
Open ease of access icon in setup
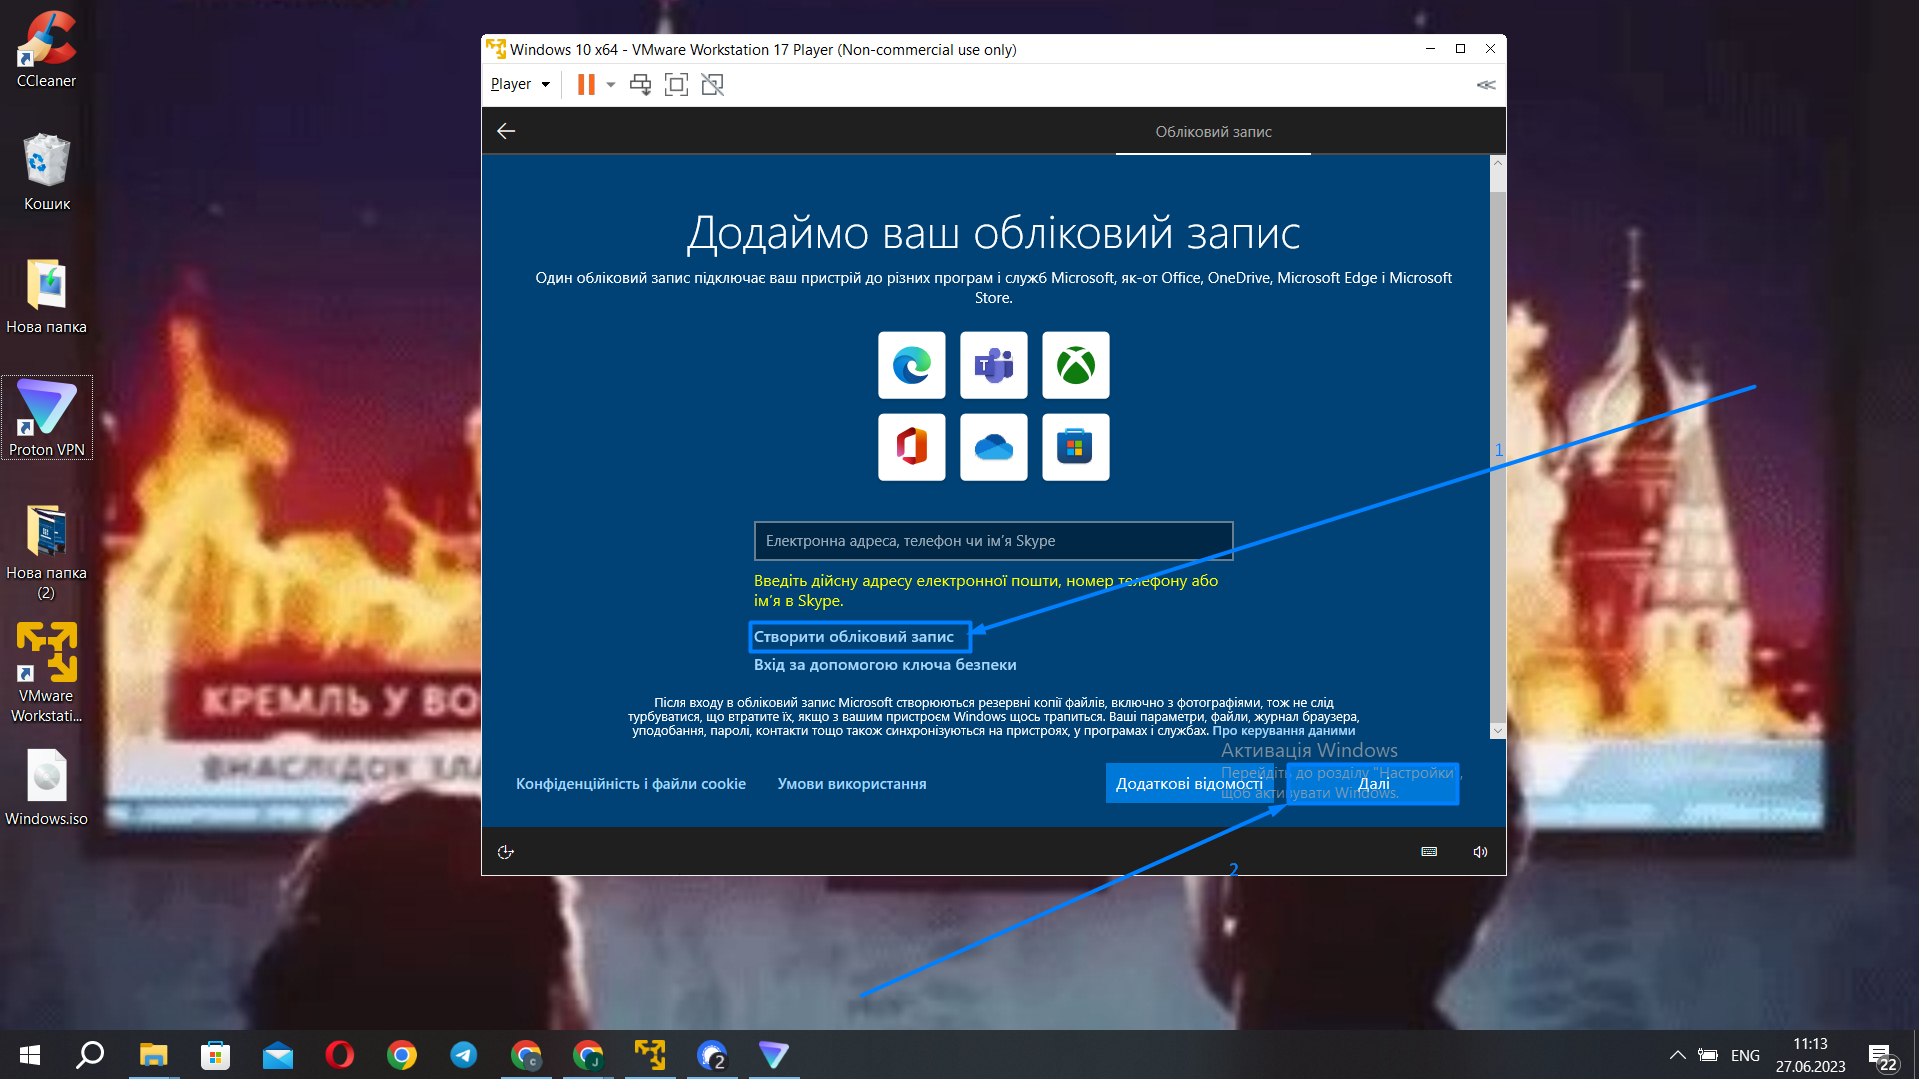tap(506, 852)
